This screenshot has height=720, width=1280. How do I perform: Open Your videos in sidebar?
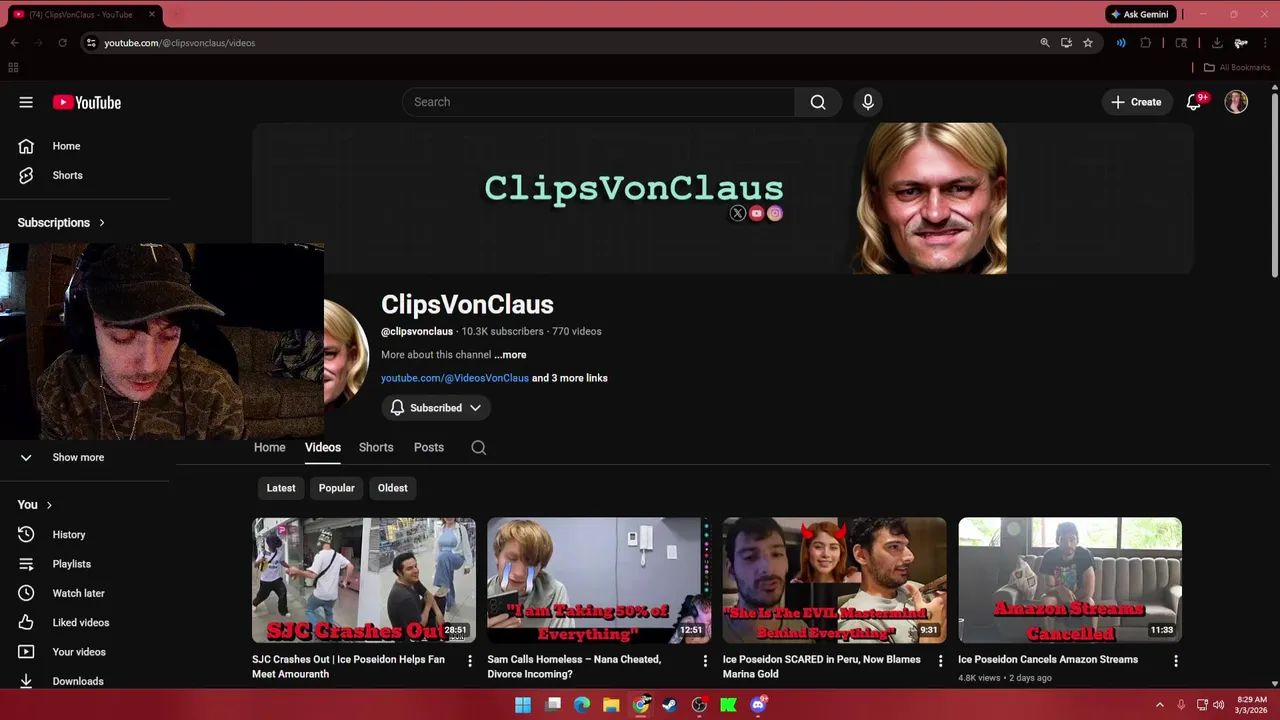78,652
